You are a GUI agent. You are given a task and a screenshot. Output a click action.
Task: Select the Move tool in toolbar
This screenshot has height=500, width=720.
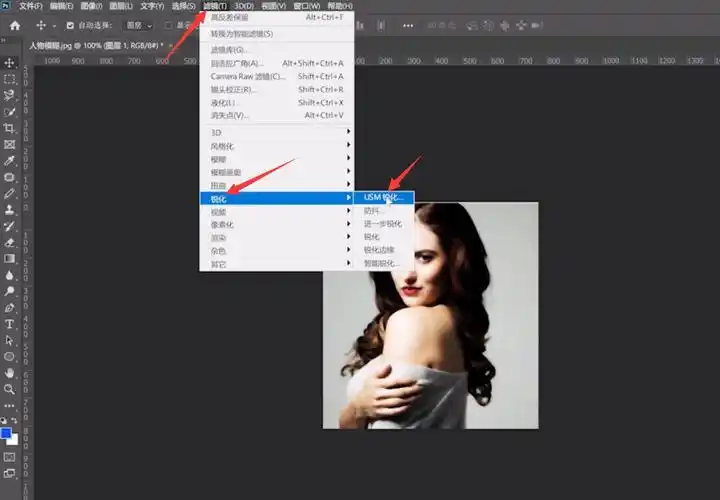coord(10,62)
